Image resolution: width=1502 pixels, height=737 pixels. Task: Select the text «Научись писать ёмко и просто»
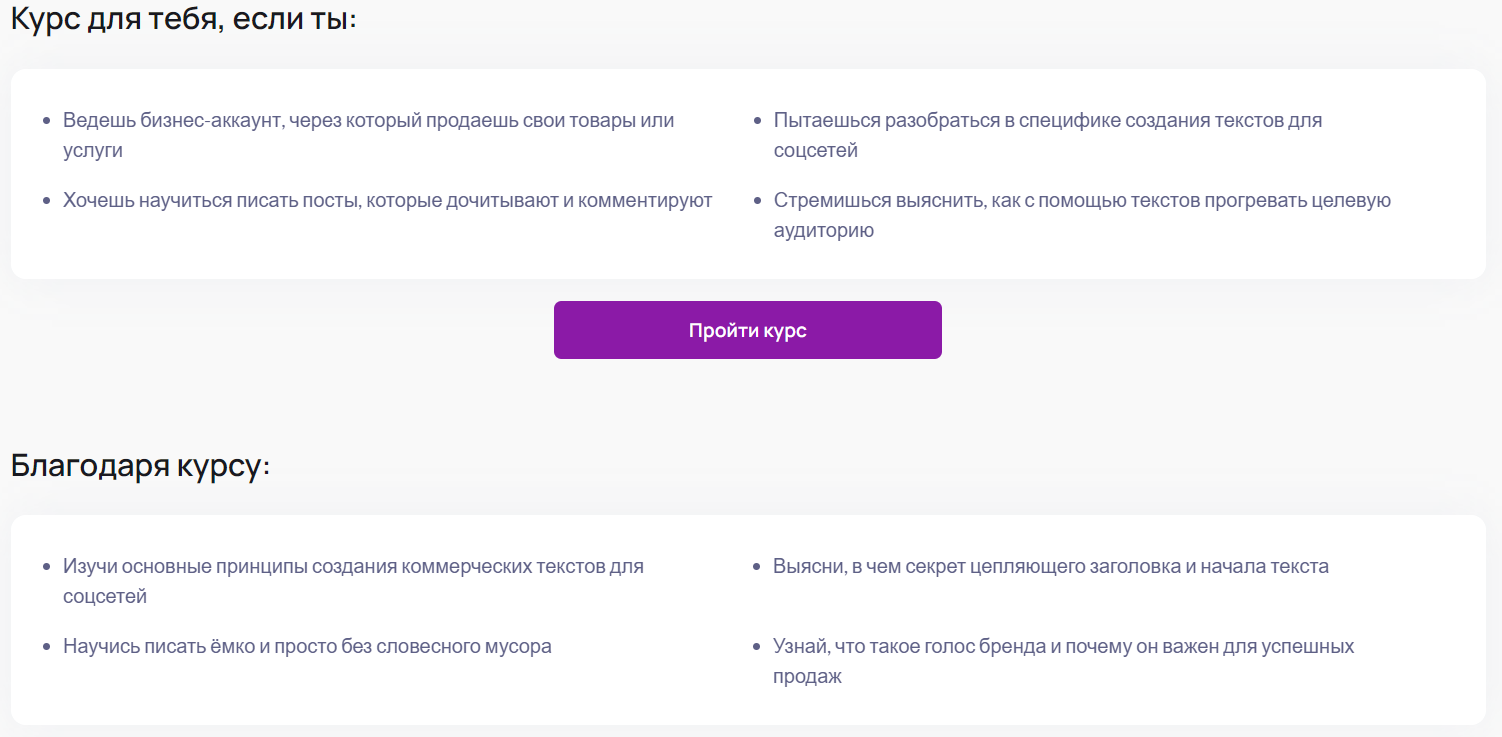(x=307, y=646)
